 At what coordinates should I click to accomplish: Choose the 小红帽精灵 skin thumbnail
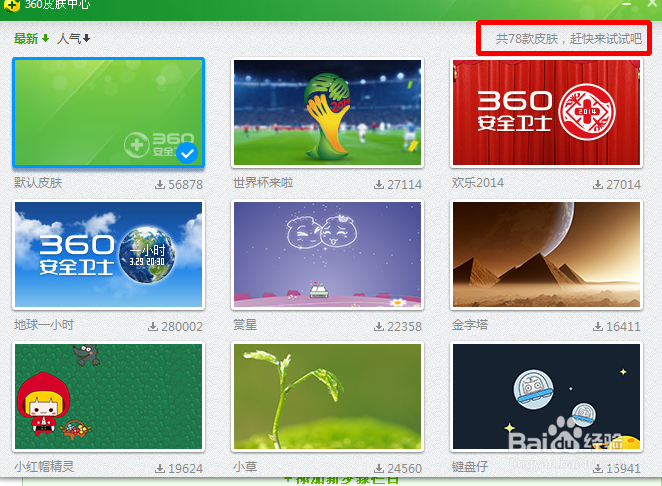pos(109,396)
